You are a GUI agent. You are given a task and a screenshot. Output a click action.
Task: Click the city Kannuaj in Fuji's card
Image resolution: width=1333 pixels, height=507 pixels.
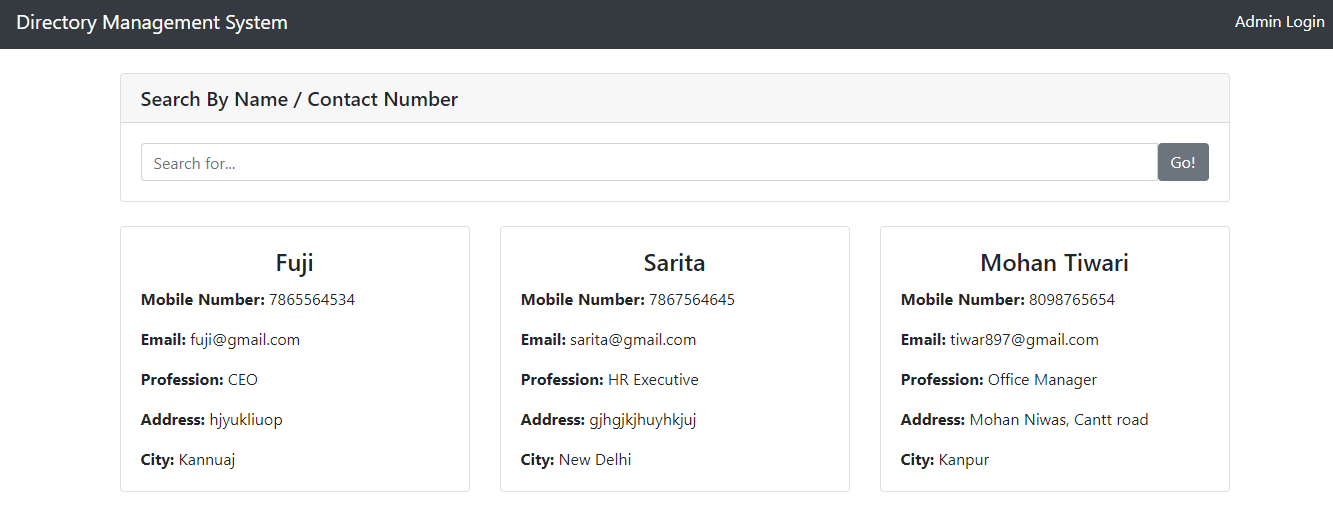(x=207, y=460)
